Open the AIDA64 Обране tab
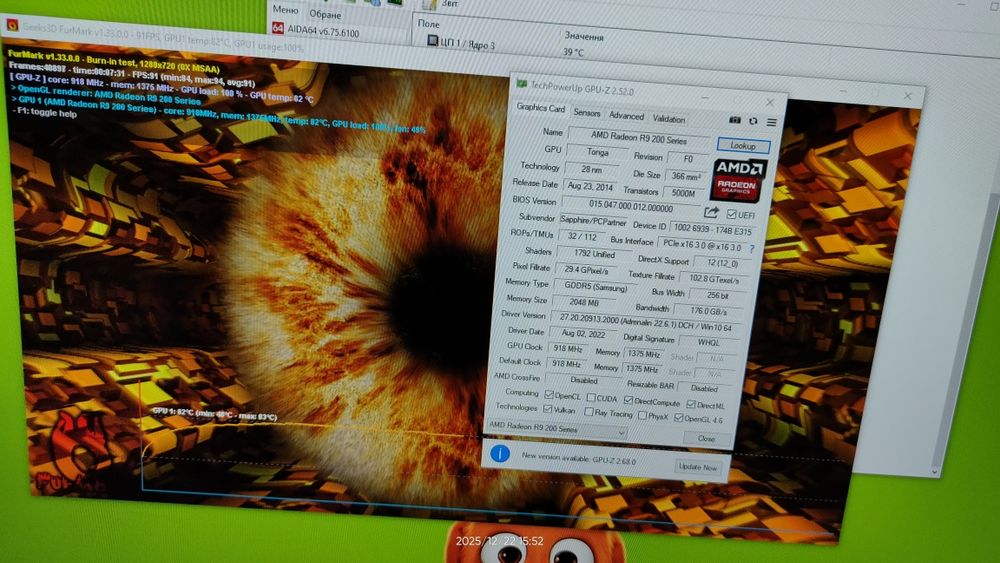The image size is (1000, 563). (325, 14)
